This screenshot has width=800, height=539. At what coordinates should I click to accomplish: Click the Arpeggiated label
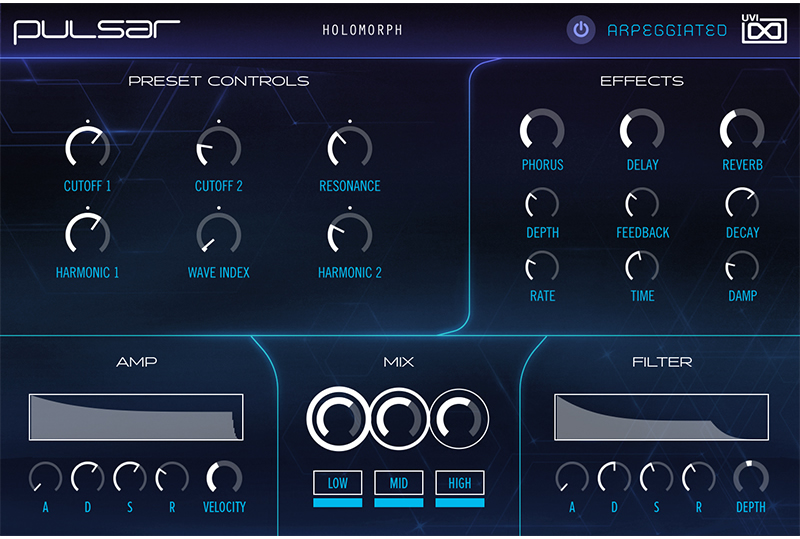point(667,31)
